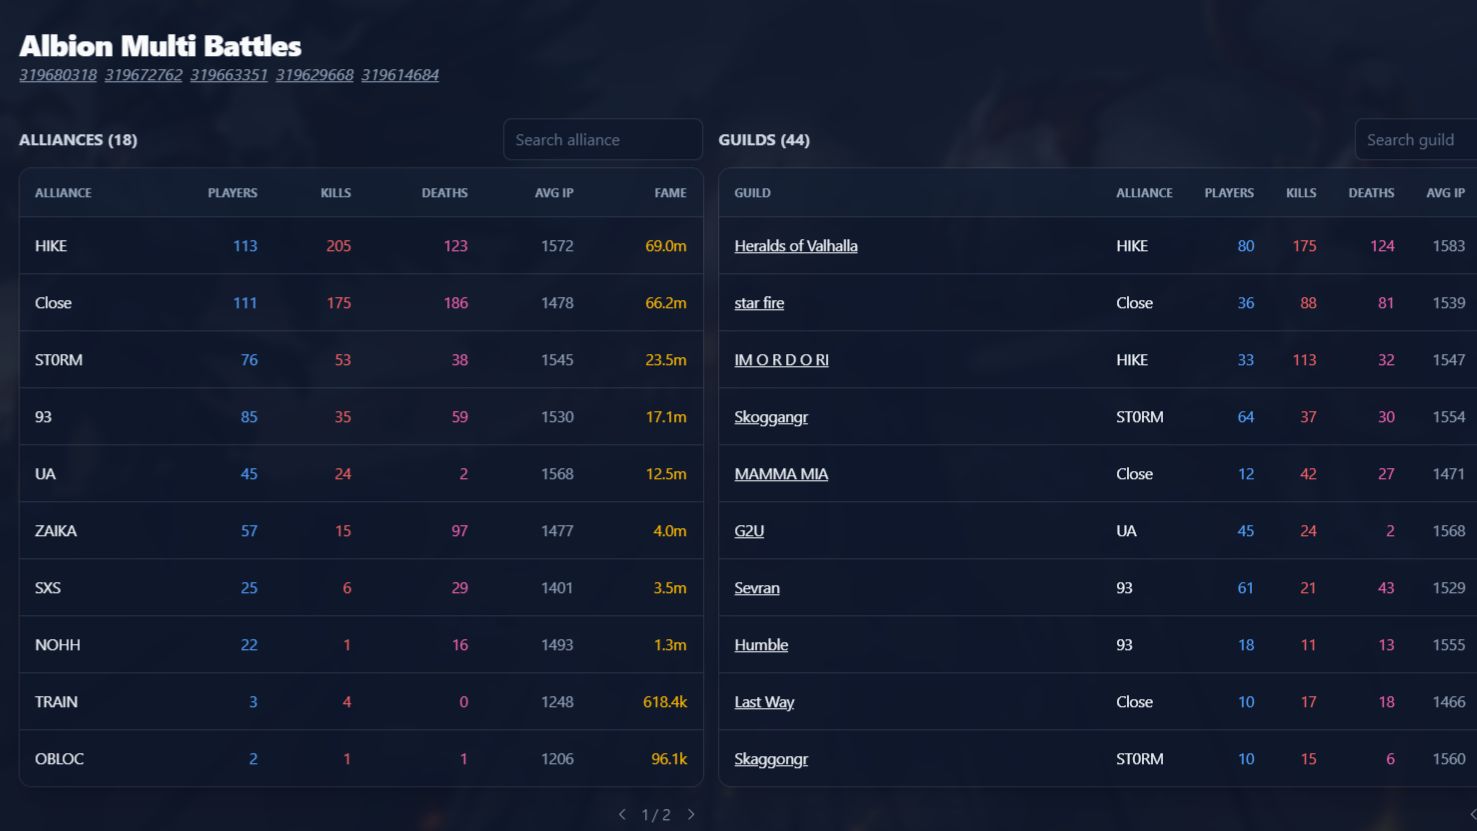Open MAMMA MIA guild link
This screenshot has height=831, width=1477.
781,474
